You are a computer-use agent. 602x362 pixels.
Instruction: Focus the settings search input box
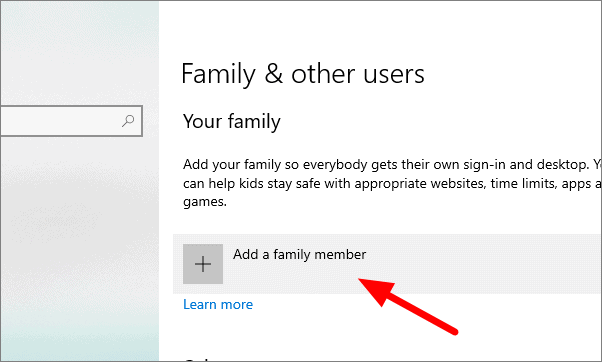point(71,121)
